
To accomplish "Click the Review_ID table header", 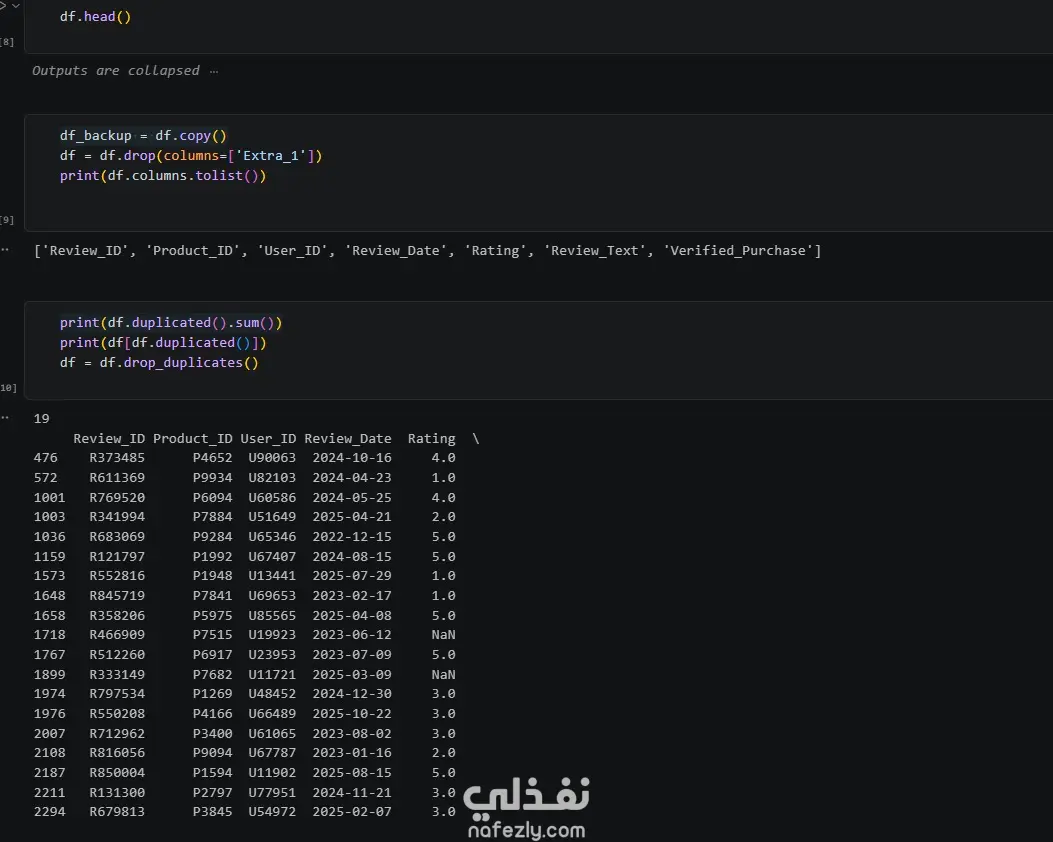I will pyautogui.click(x=109, y=438).
